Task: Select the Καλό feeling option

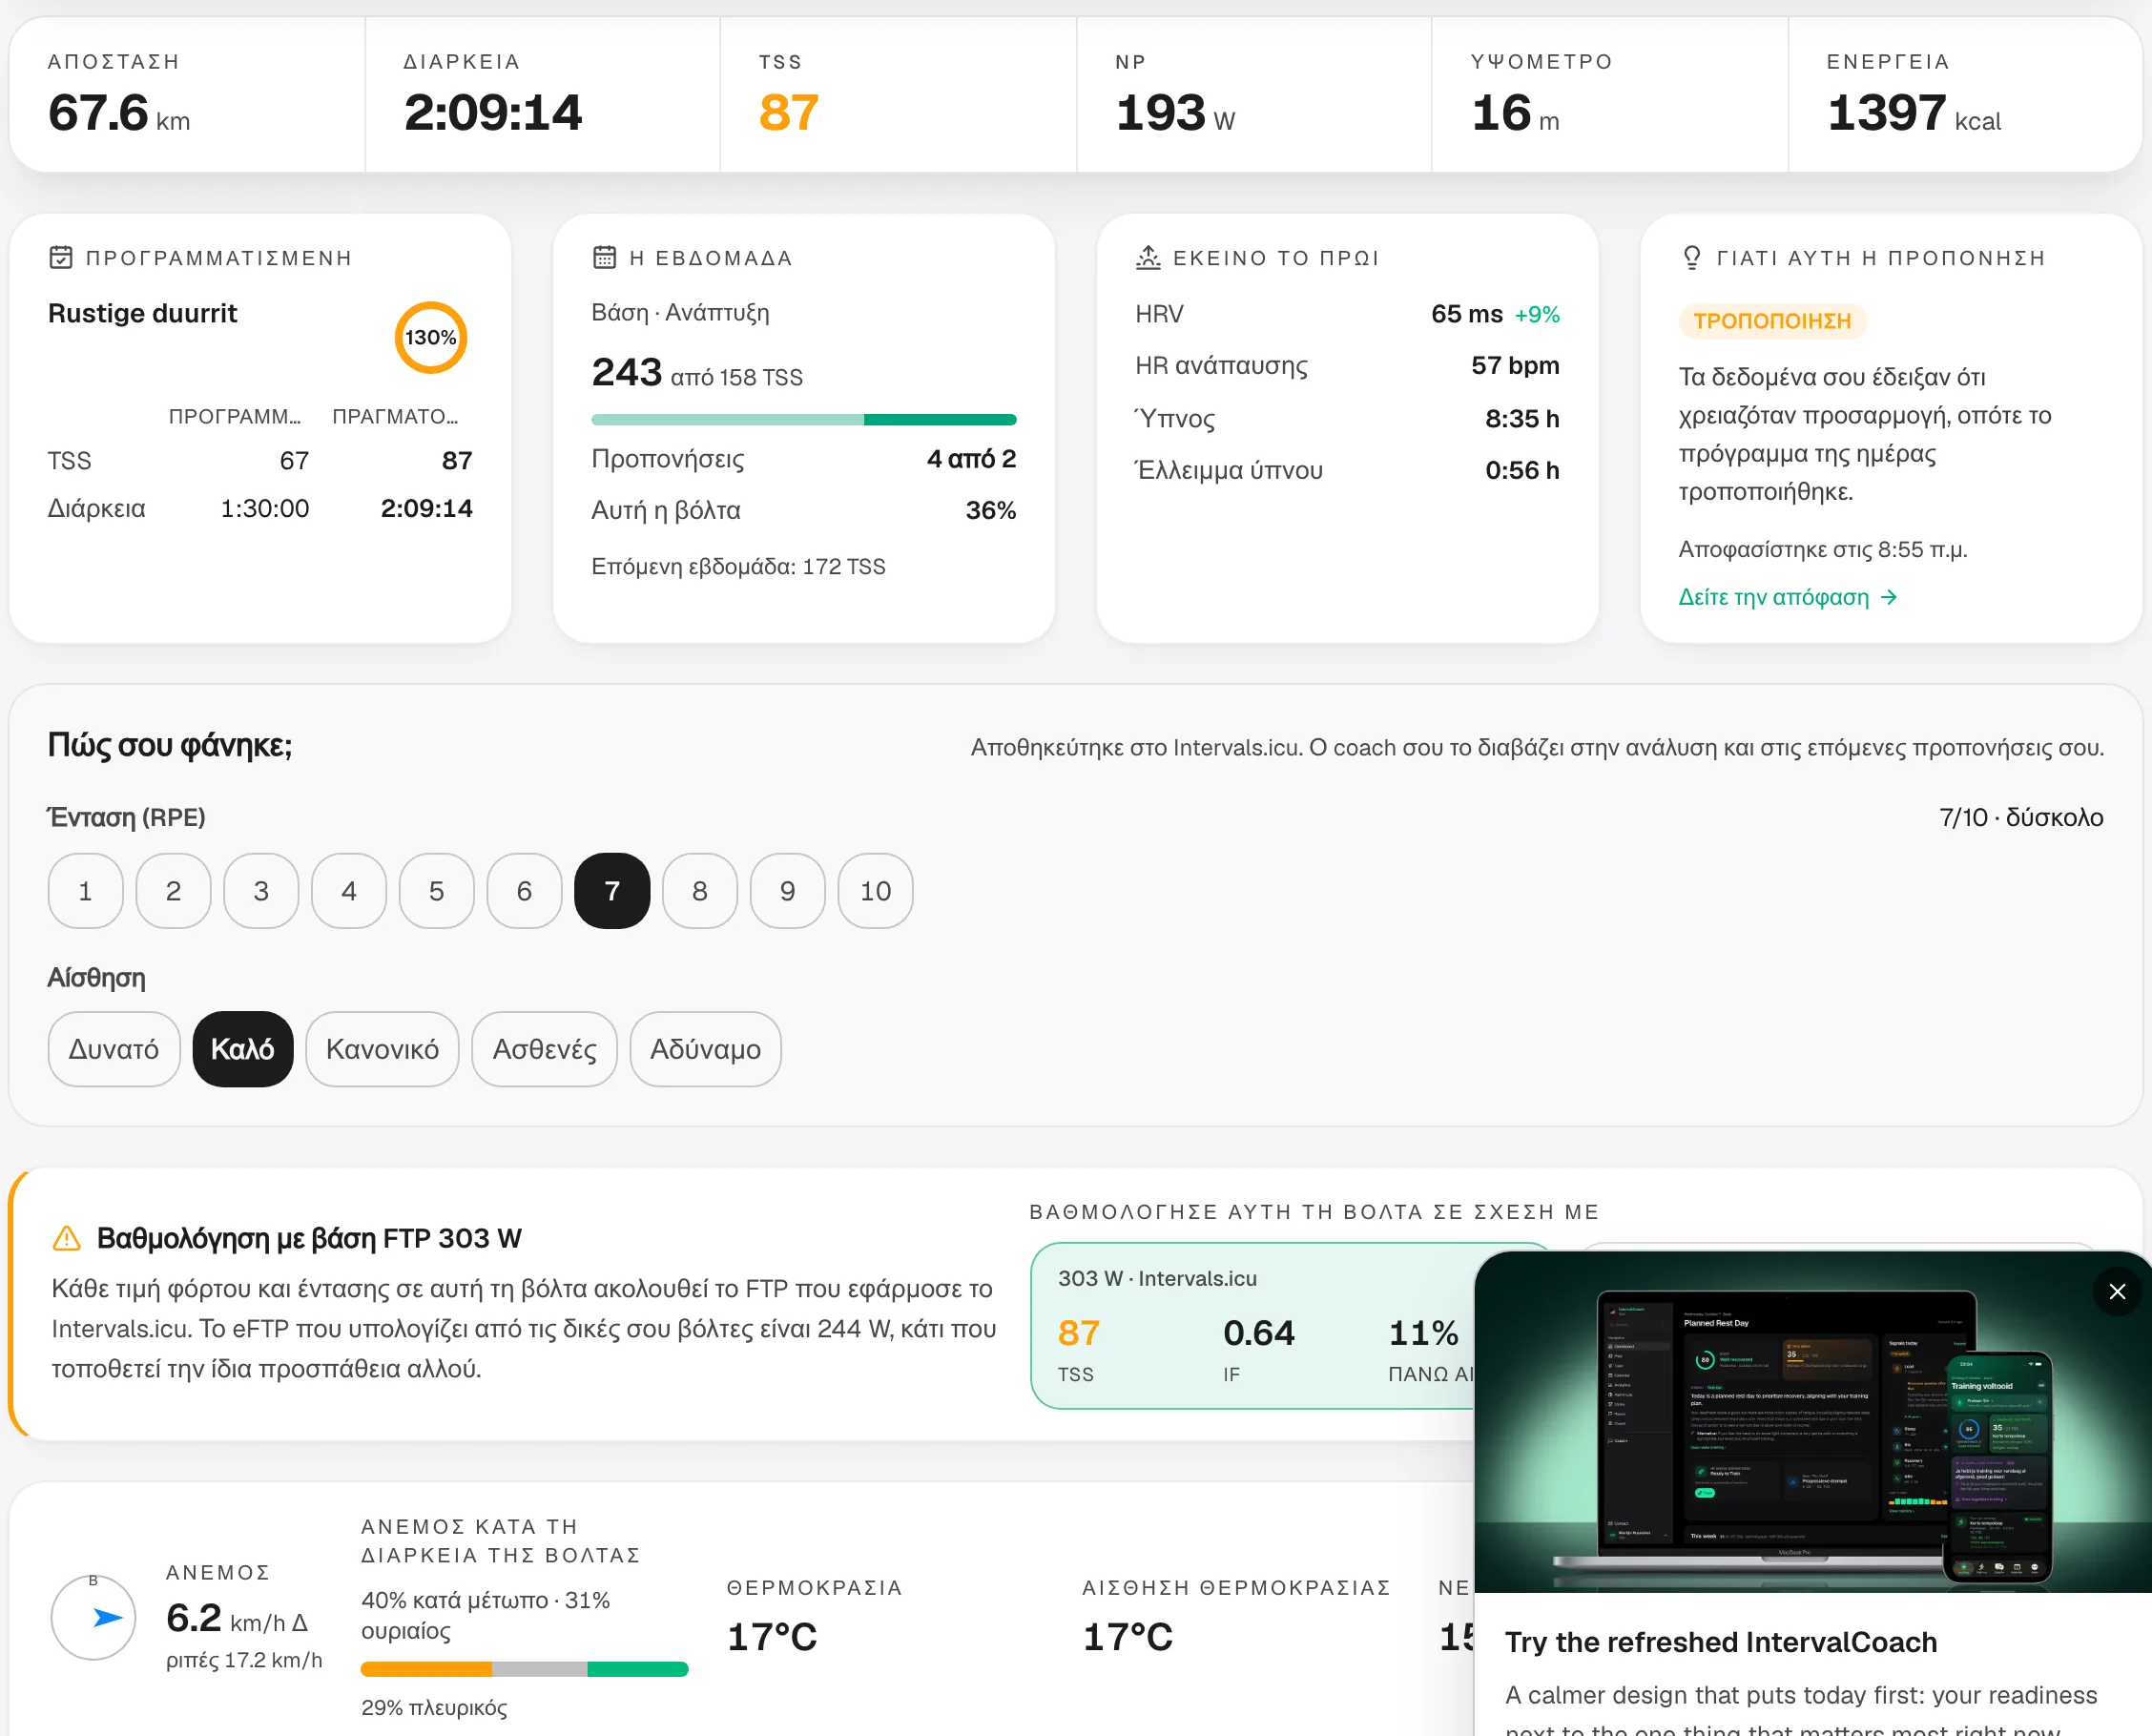Action: 243,1049
